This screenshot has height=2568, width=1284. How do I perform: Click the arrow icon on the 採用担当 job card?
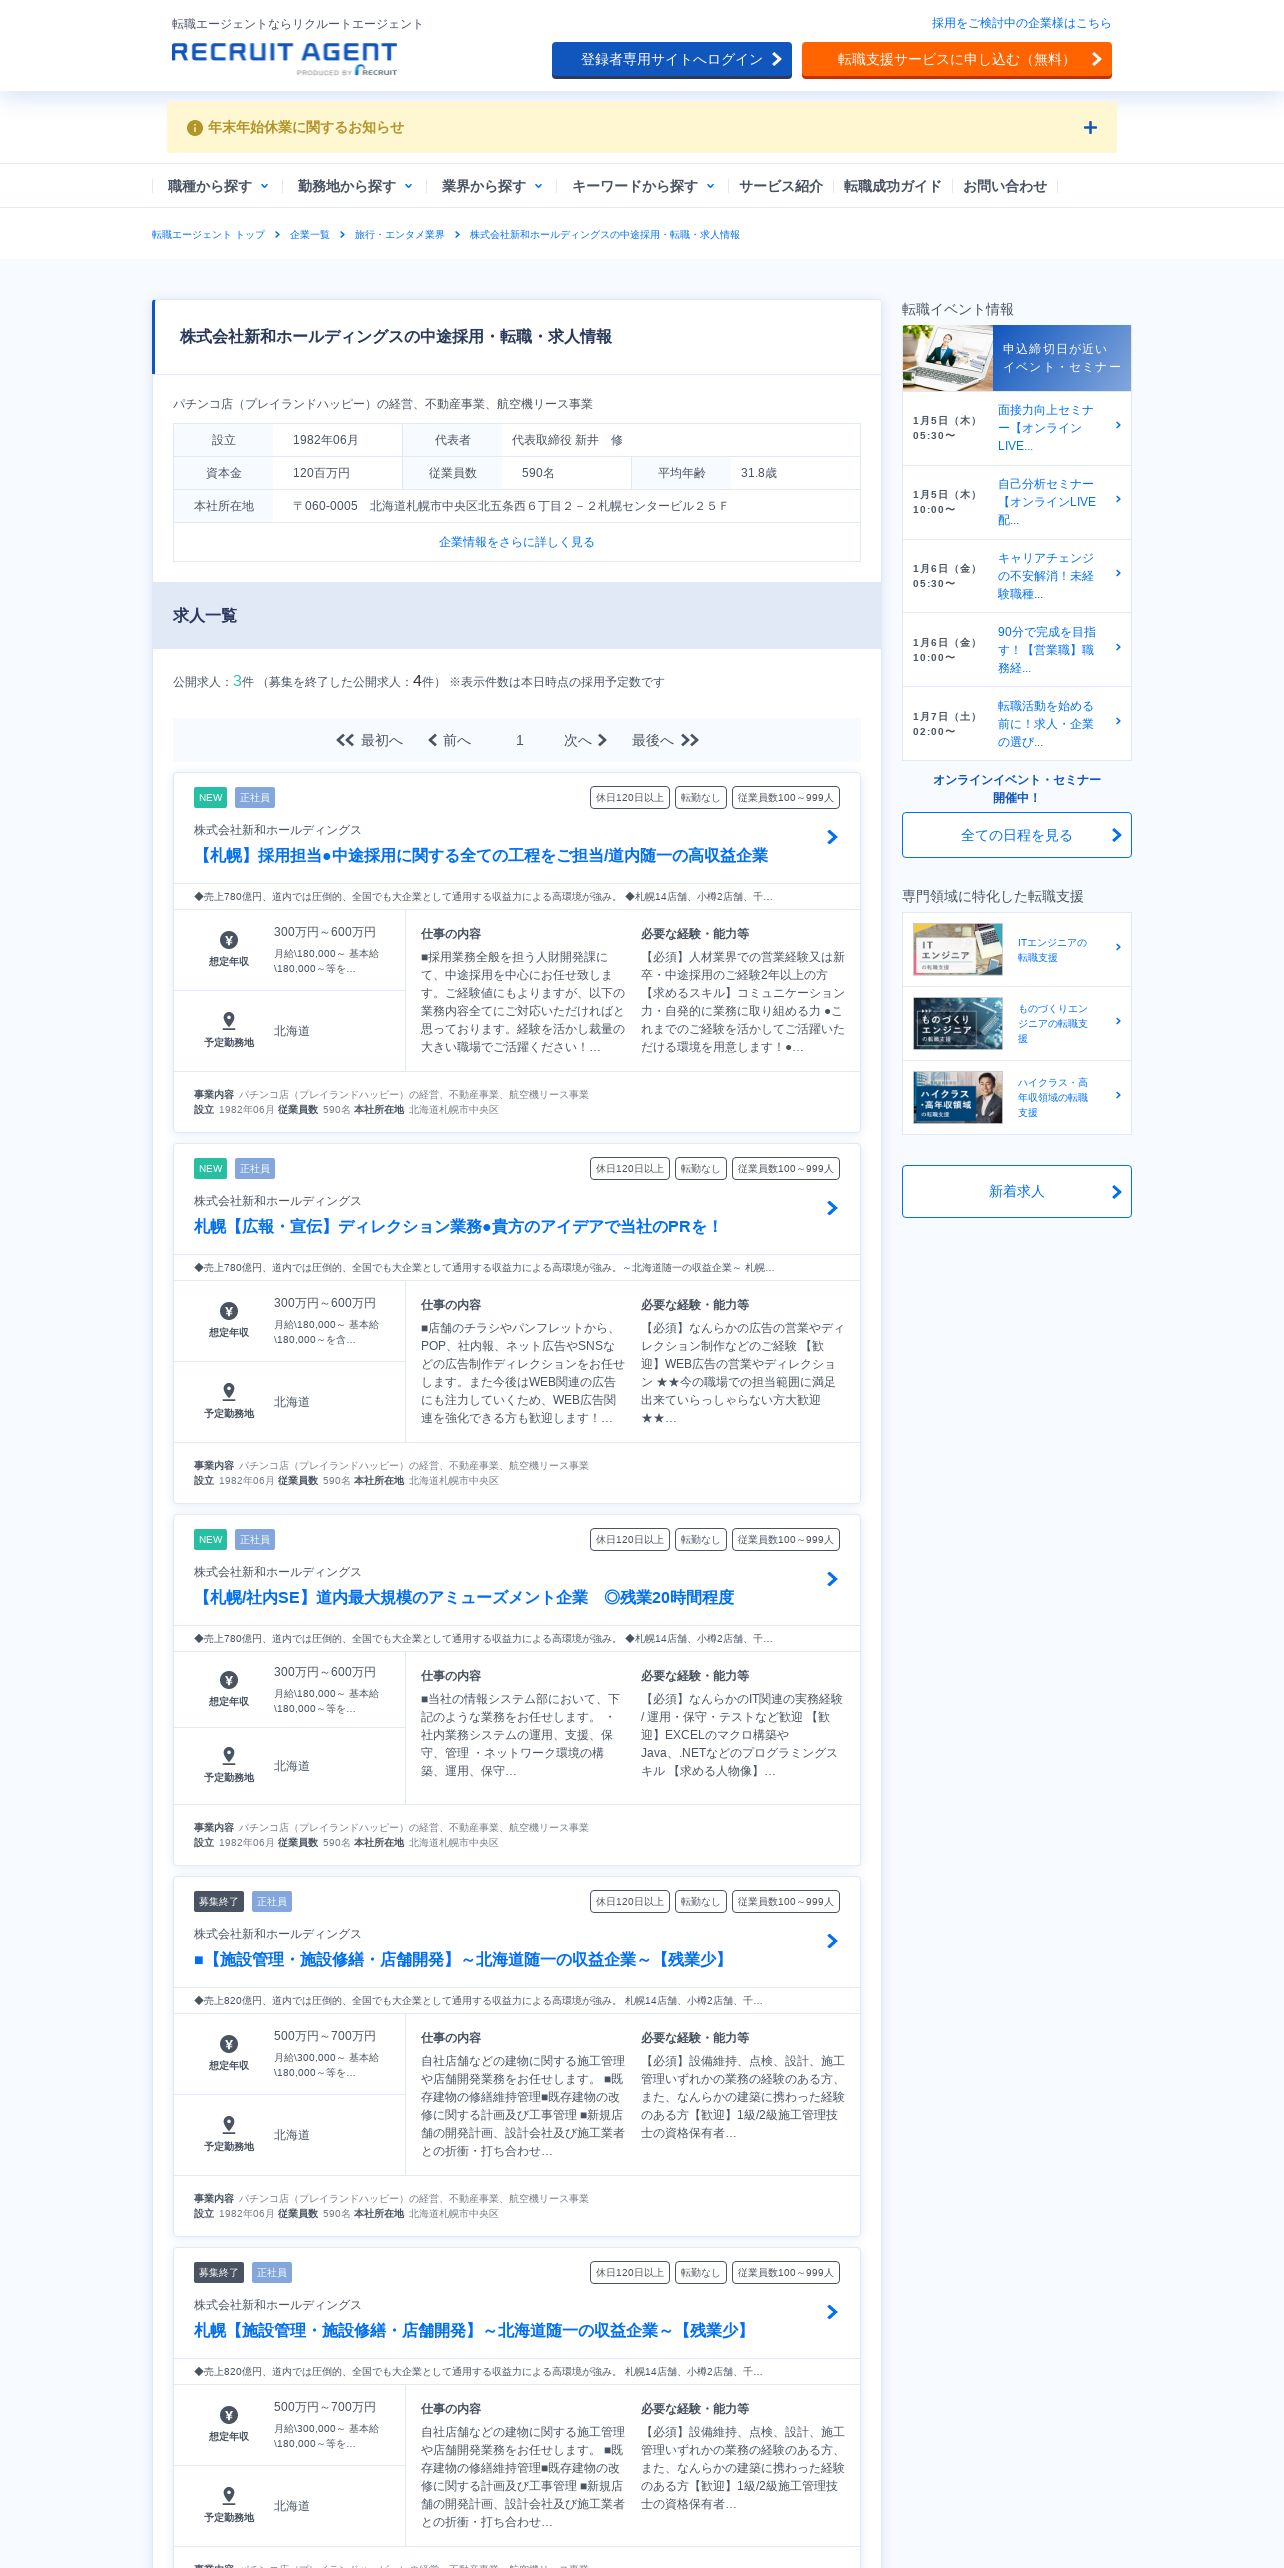[x=832, y=837]
